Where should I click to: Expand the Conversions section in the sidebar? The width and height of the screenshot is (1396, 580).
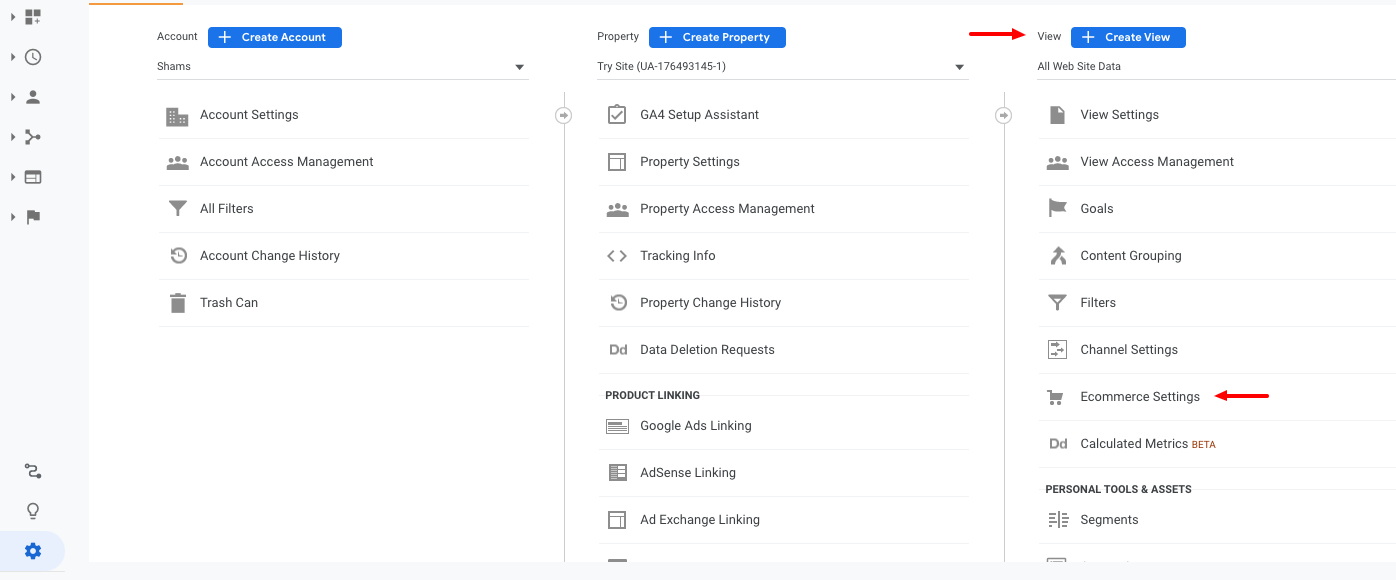[x=12, y=217]
